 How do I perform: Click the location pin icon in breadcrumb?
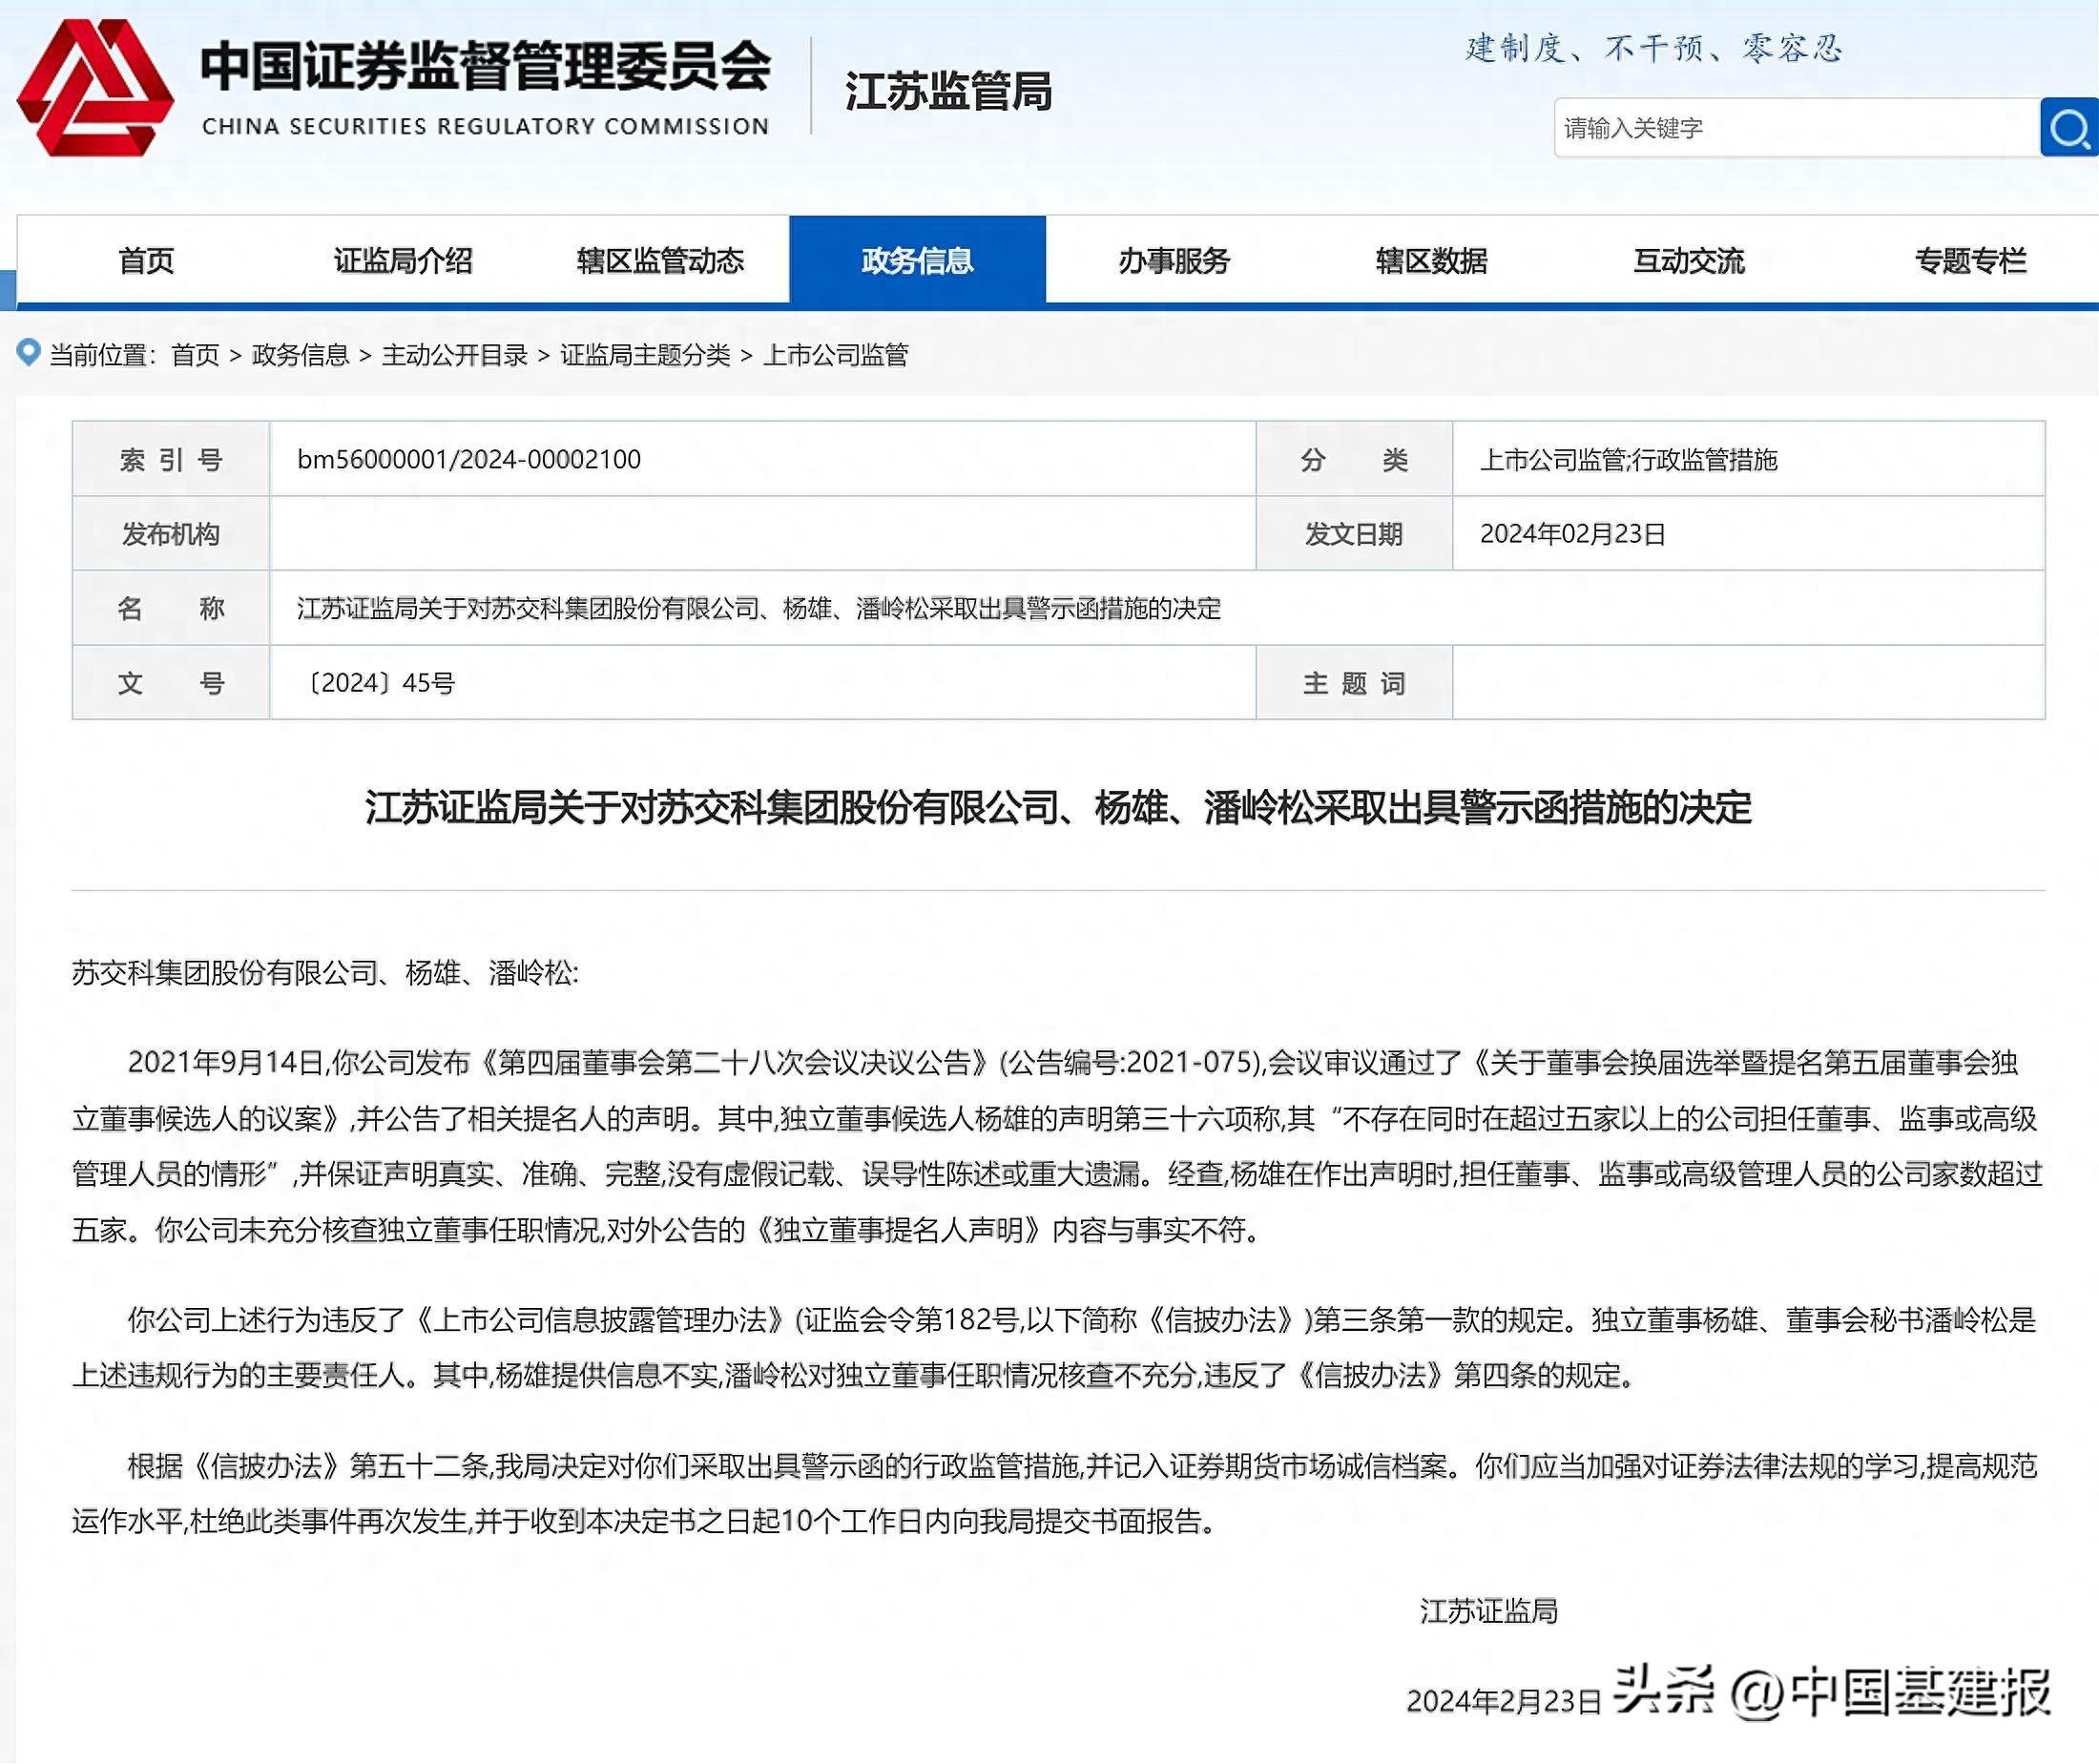point(29,353)
